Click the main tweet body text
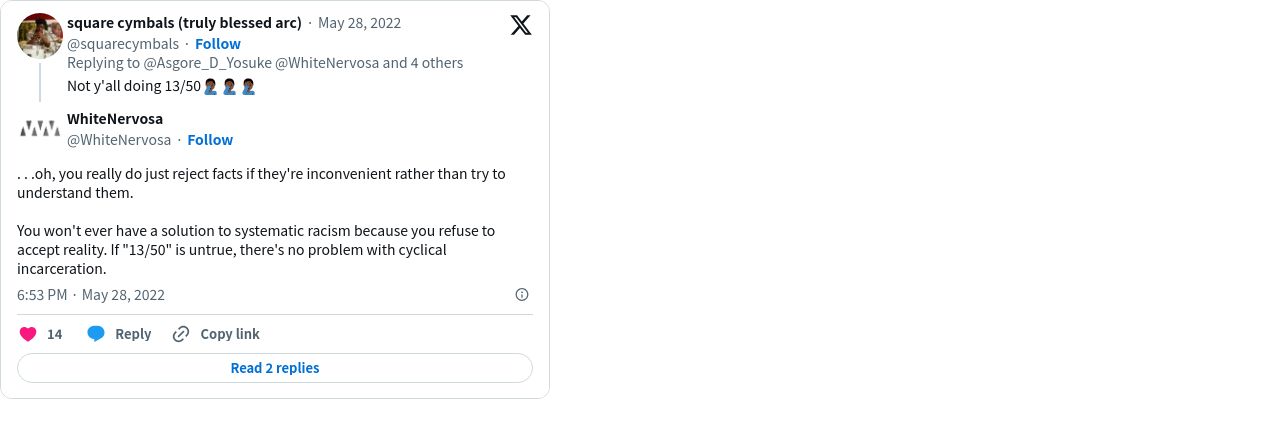This screenshot has width=1284, height=442. (x=262, y=221)
